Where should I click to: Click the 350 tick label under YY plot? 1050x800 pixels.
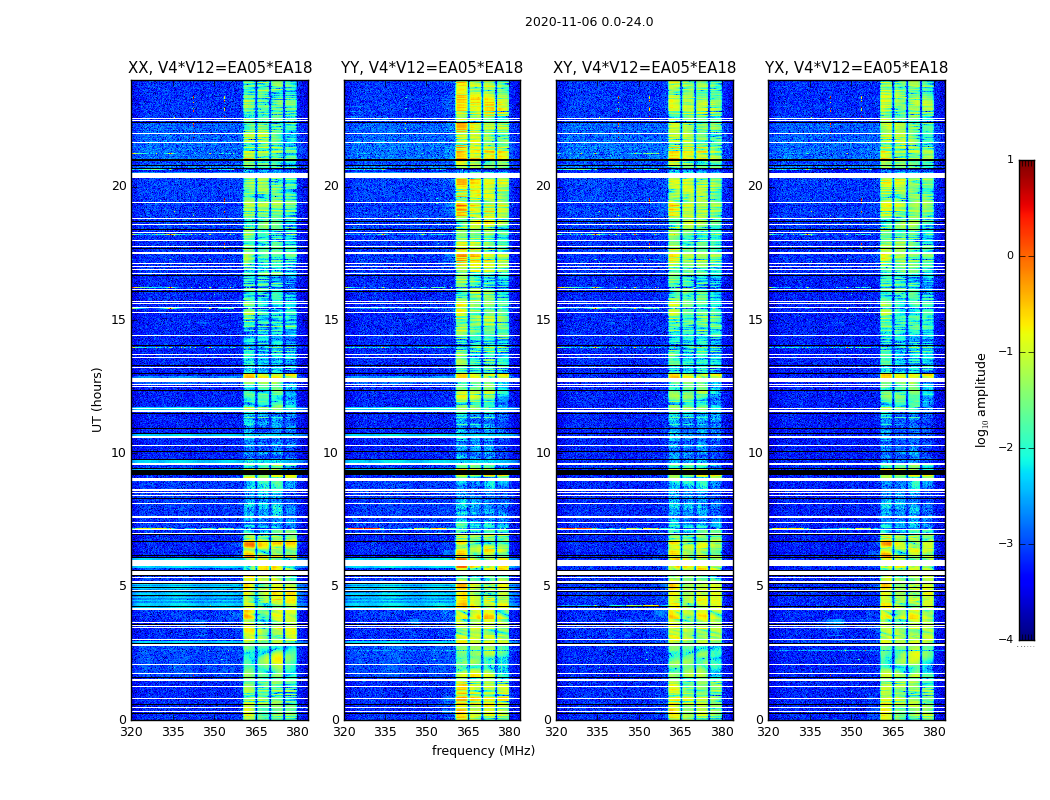click(427, 732)
